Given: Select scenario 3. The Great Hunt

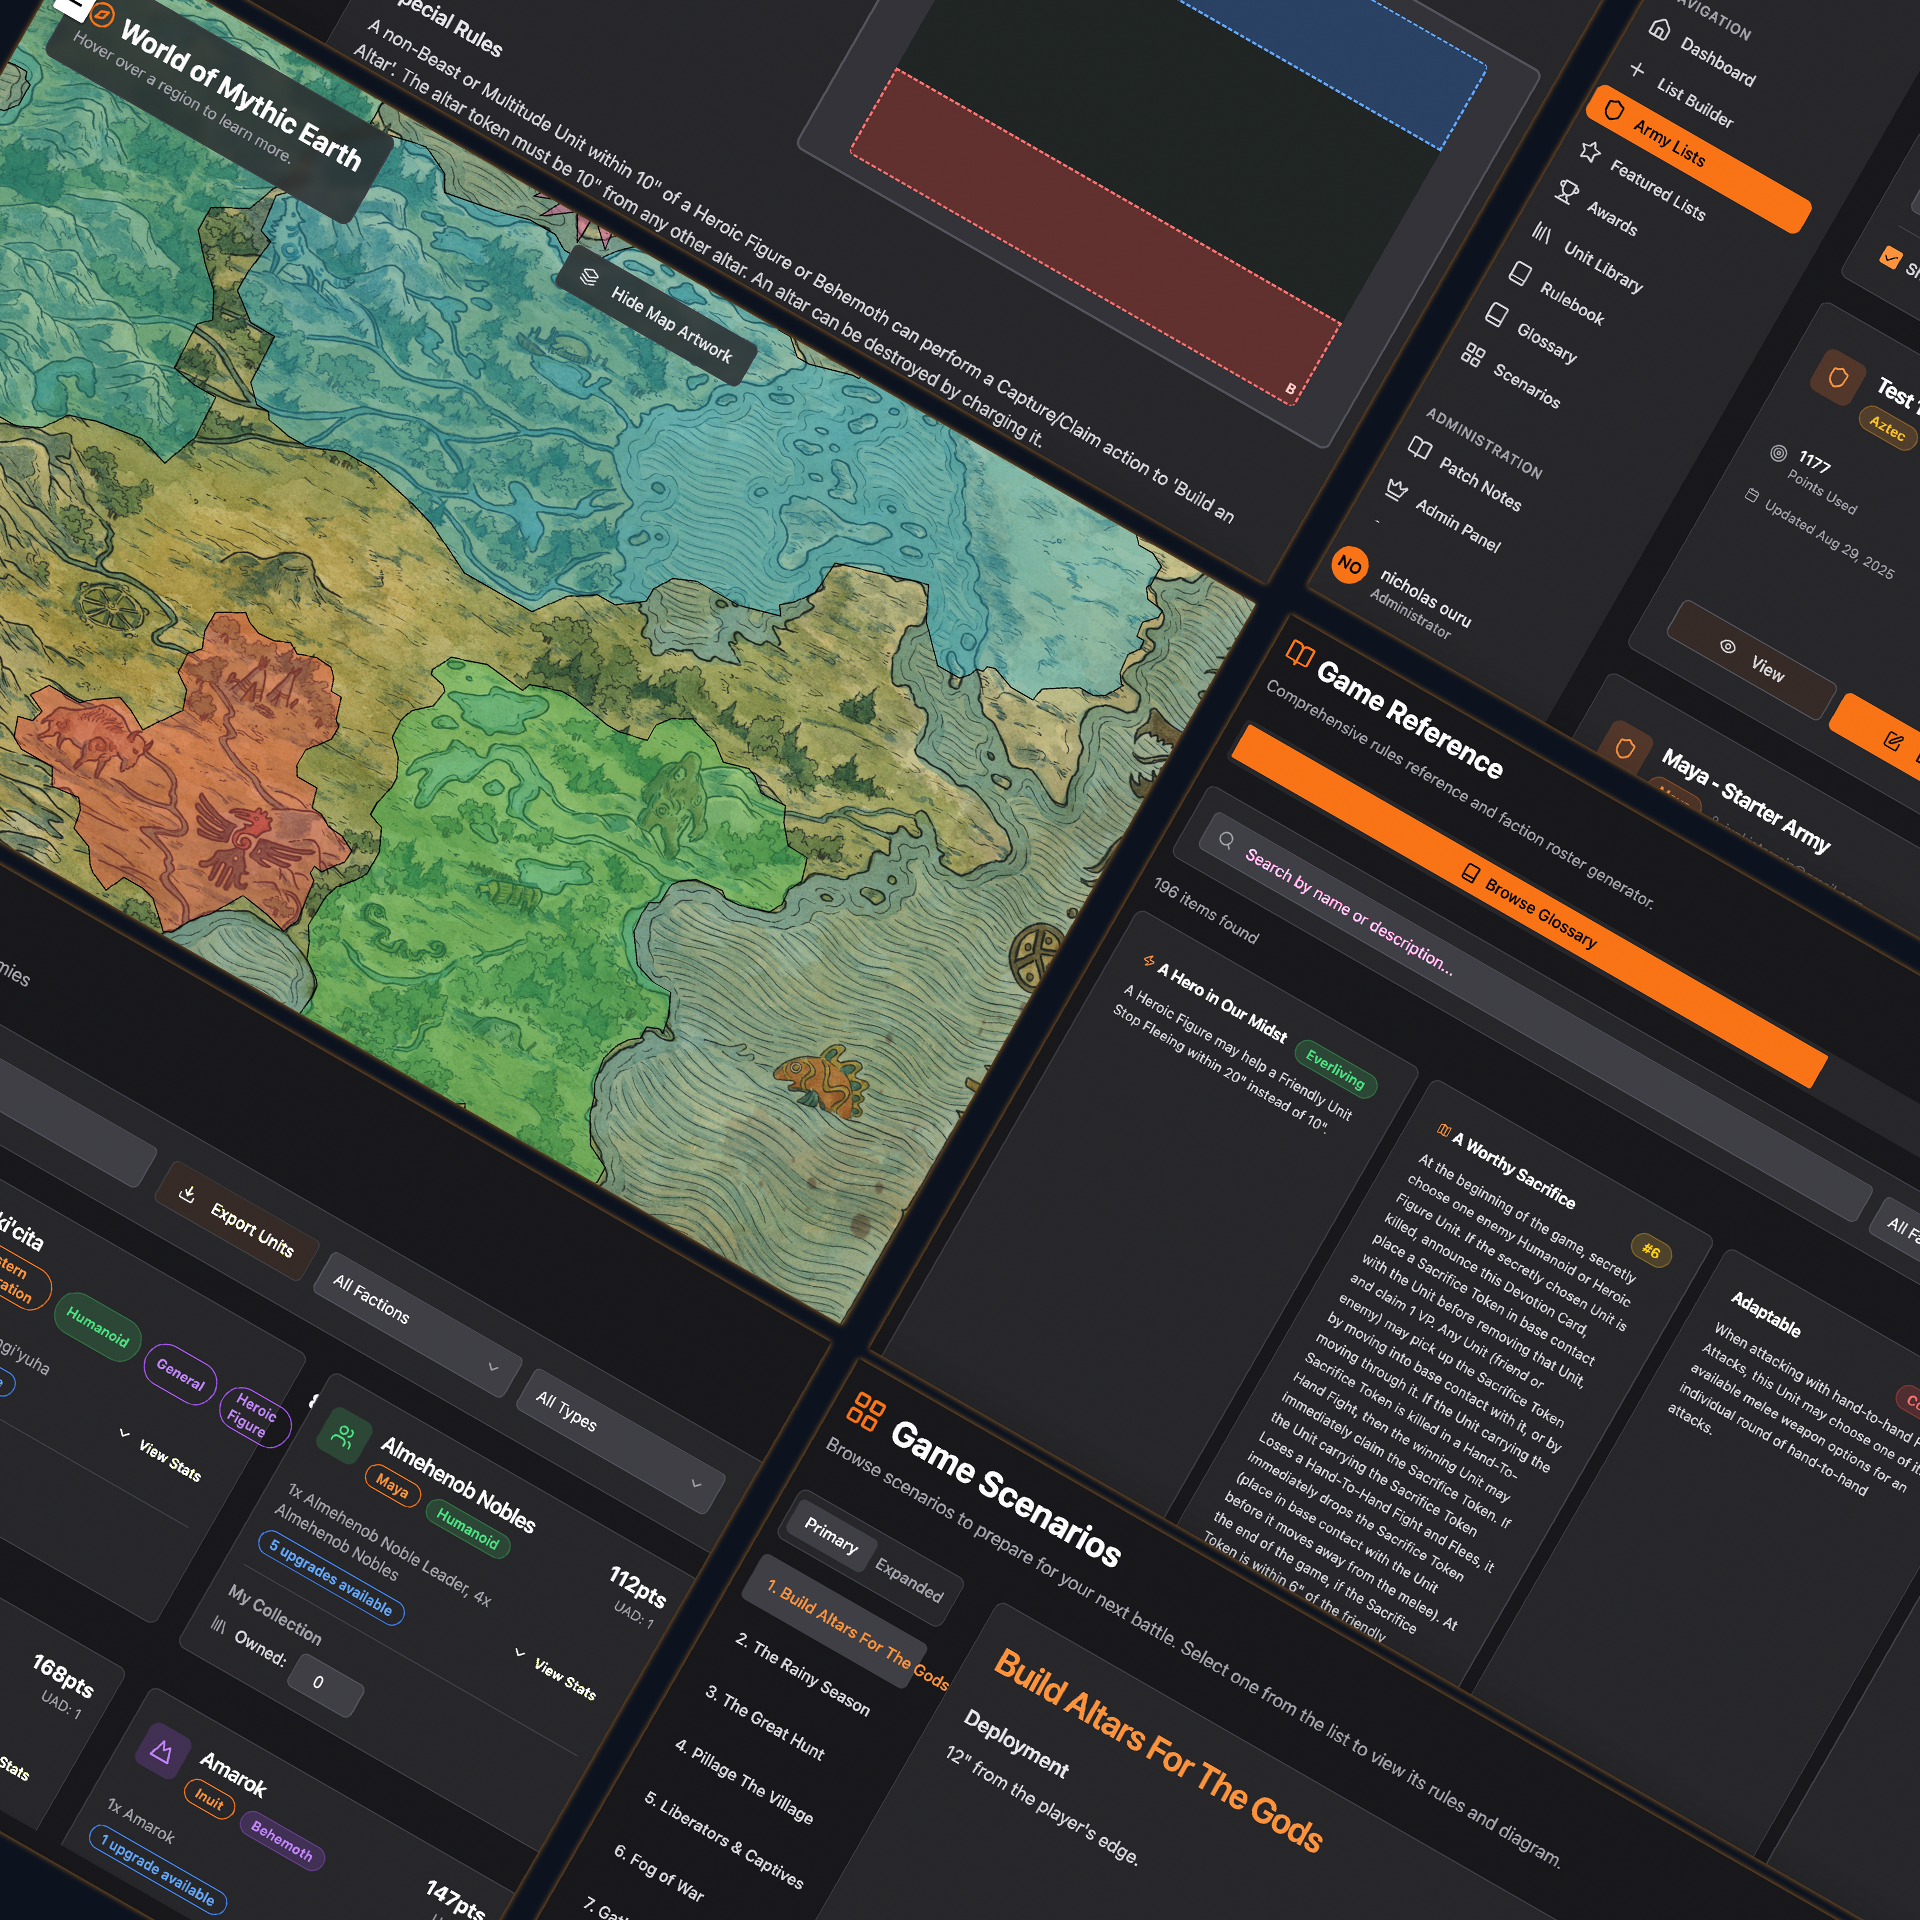Looking at the screenshot, I should [x=765, y=1722].
